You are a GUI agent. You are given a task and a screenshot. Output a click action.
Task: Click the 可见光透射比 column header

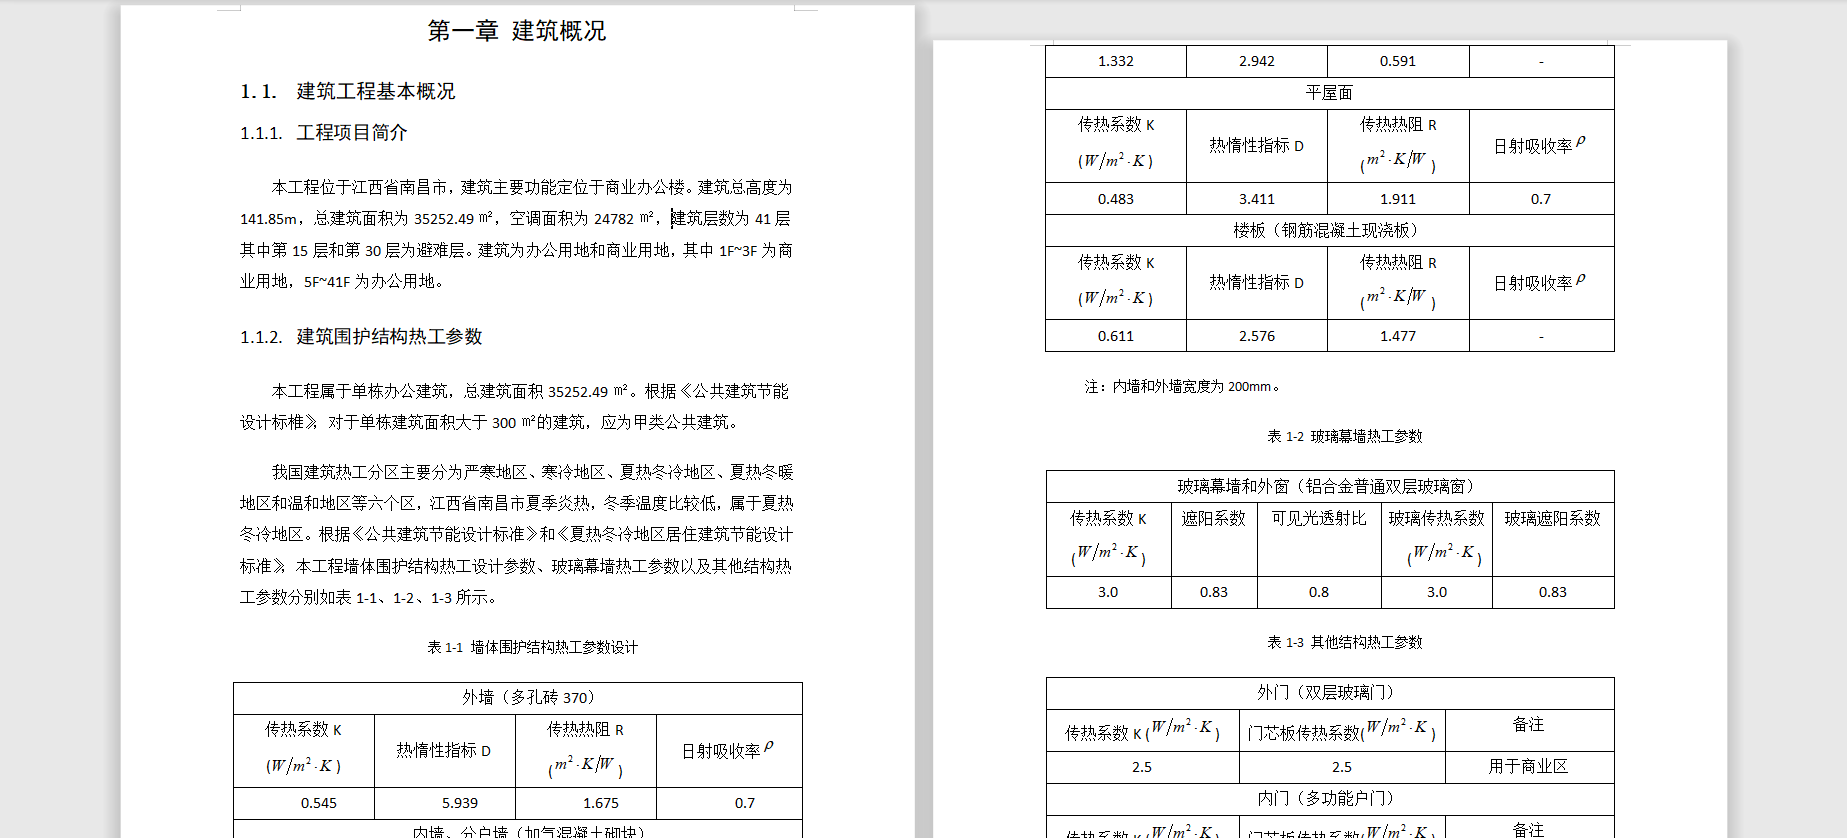1318,519
